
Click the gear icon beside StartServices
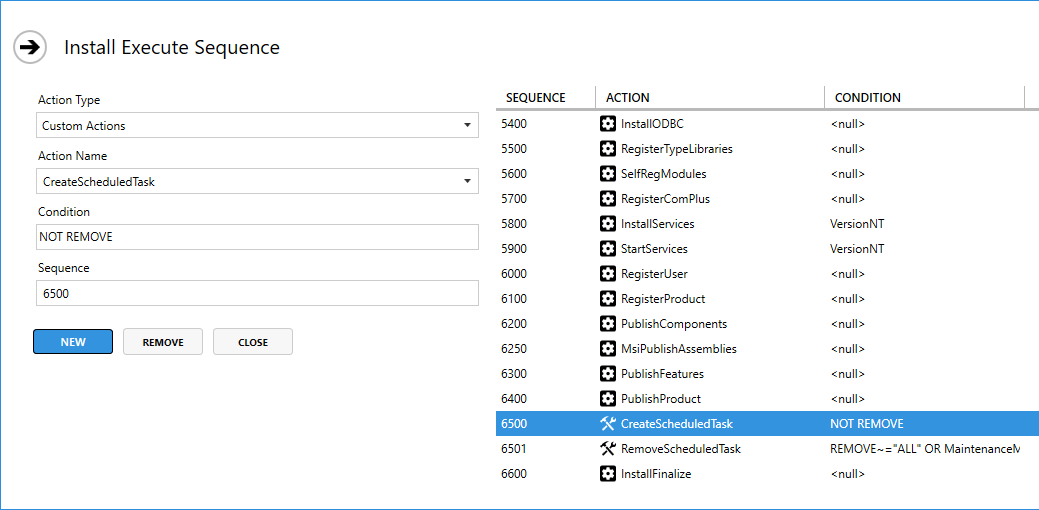point(607,249)
